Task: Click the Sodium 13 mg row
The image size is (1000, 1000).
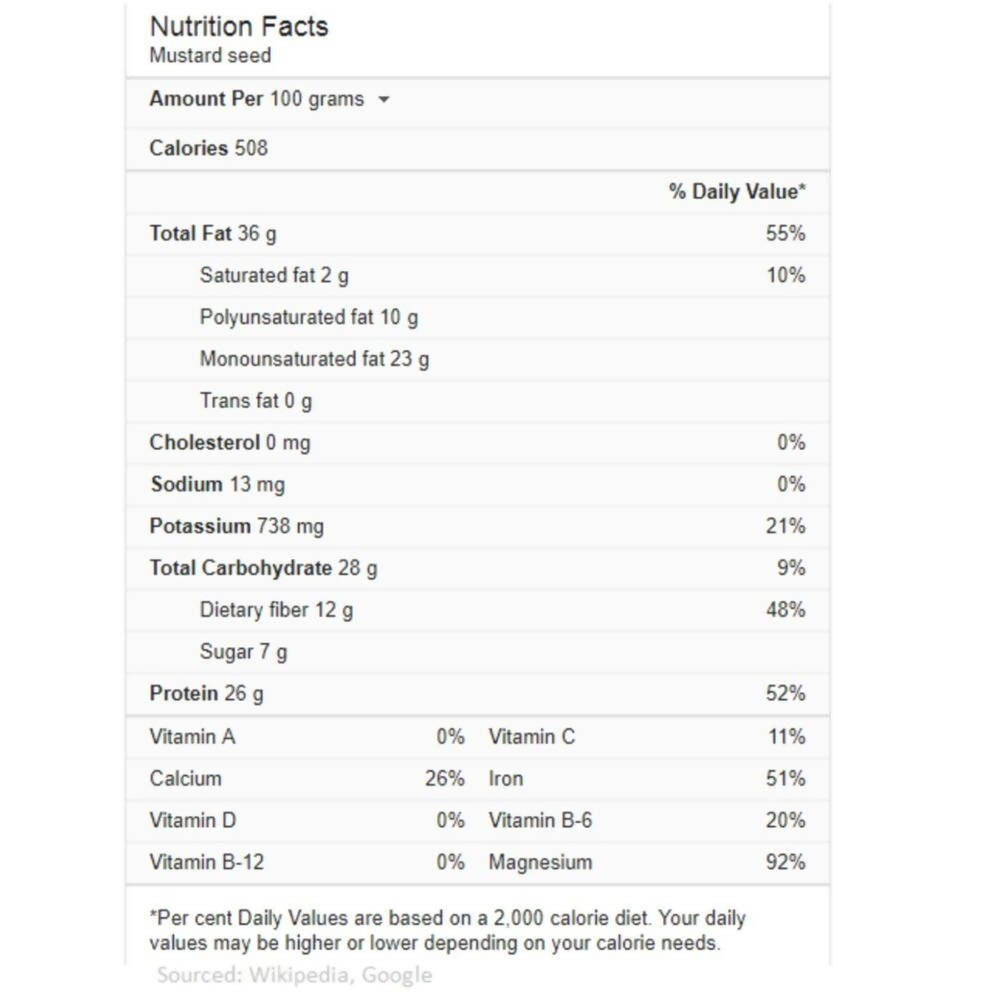Action: [x=217, y=484]
